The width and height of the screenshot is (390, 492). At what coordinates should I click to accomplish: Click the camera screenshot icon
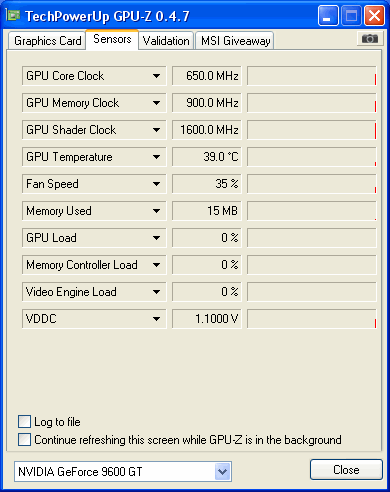[x=370, y=39]
